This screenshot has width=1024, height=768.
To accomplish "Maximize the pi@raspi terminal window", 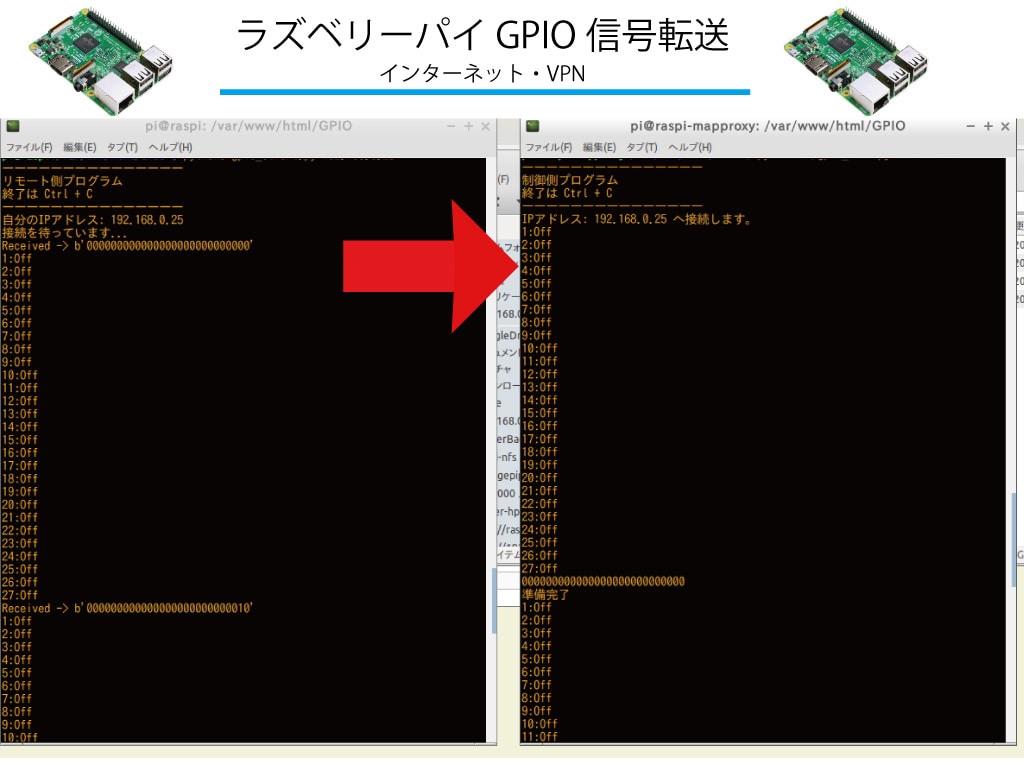I will pyautogui.click(x=468, y=126).
